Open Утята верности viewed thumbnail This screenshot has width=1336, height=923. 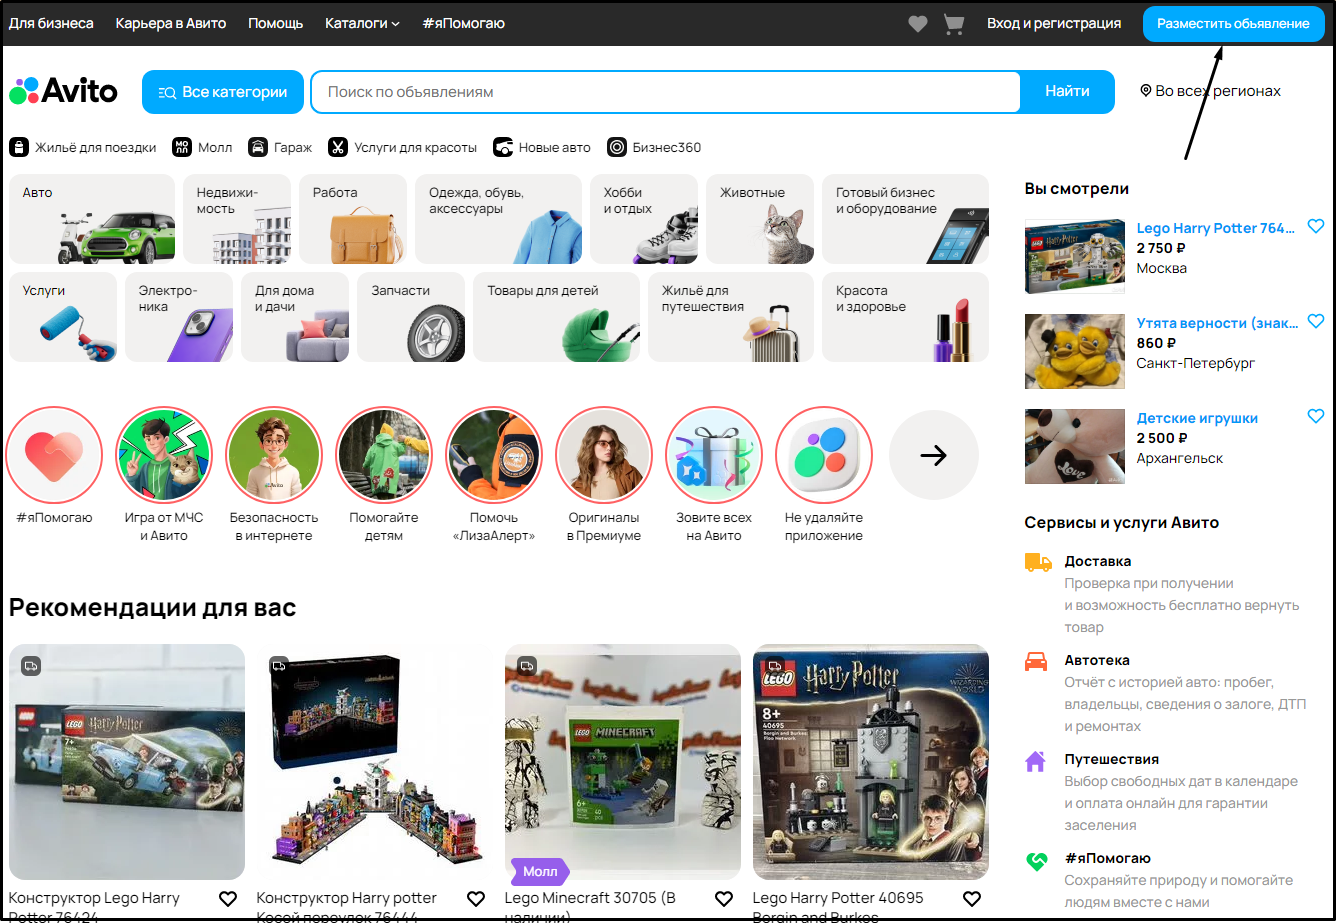[1075, 352]
